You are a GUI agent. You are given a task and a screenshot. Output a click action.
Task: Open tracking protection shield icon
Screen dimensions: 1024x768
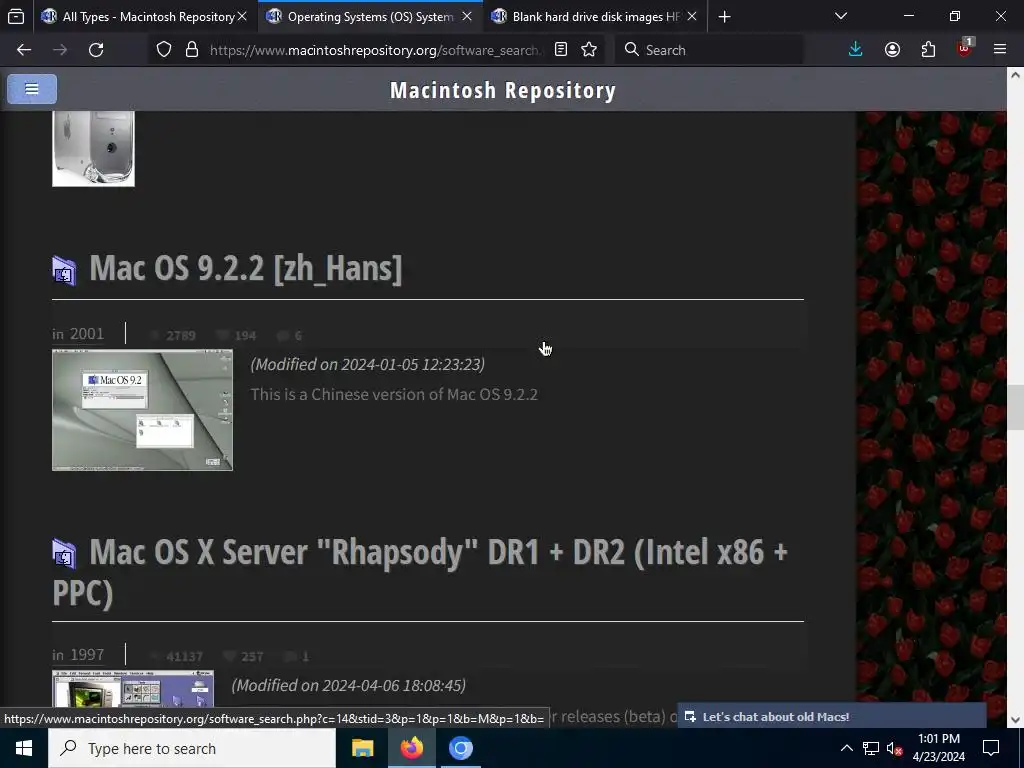164,50
